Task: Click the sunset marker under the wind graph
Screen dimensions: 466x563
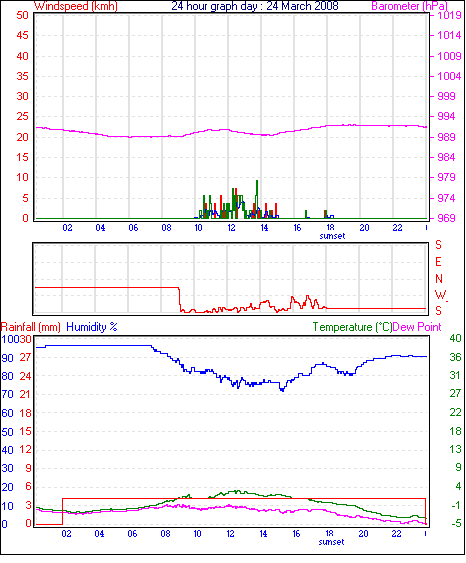Action: point(332,236)
